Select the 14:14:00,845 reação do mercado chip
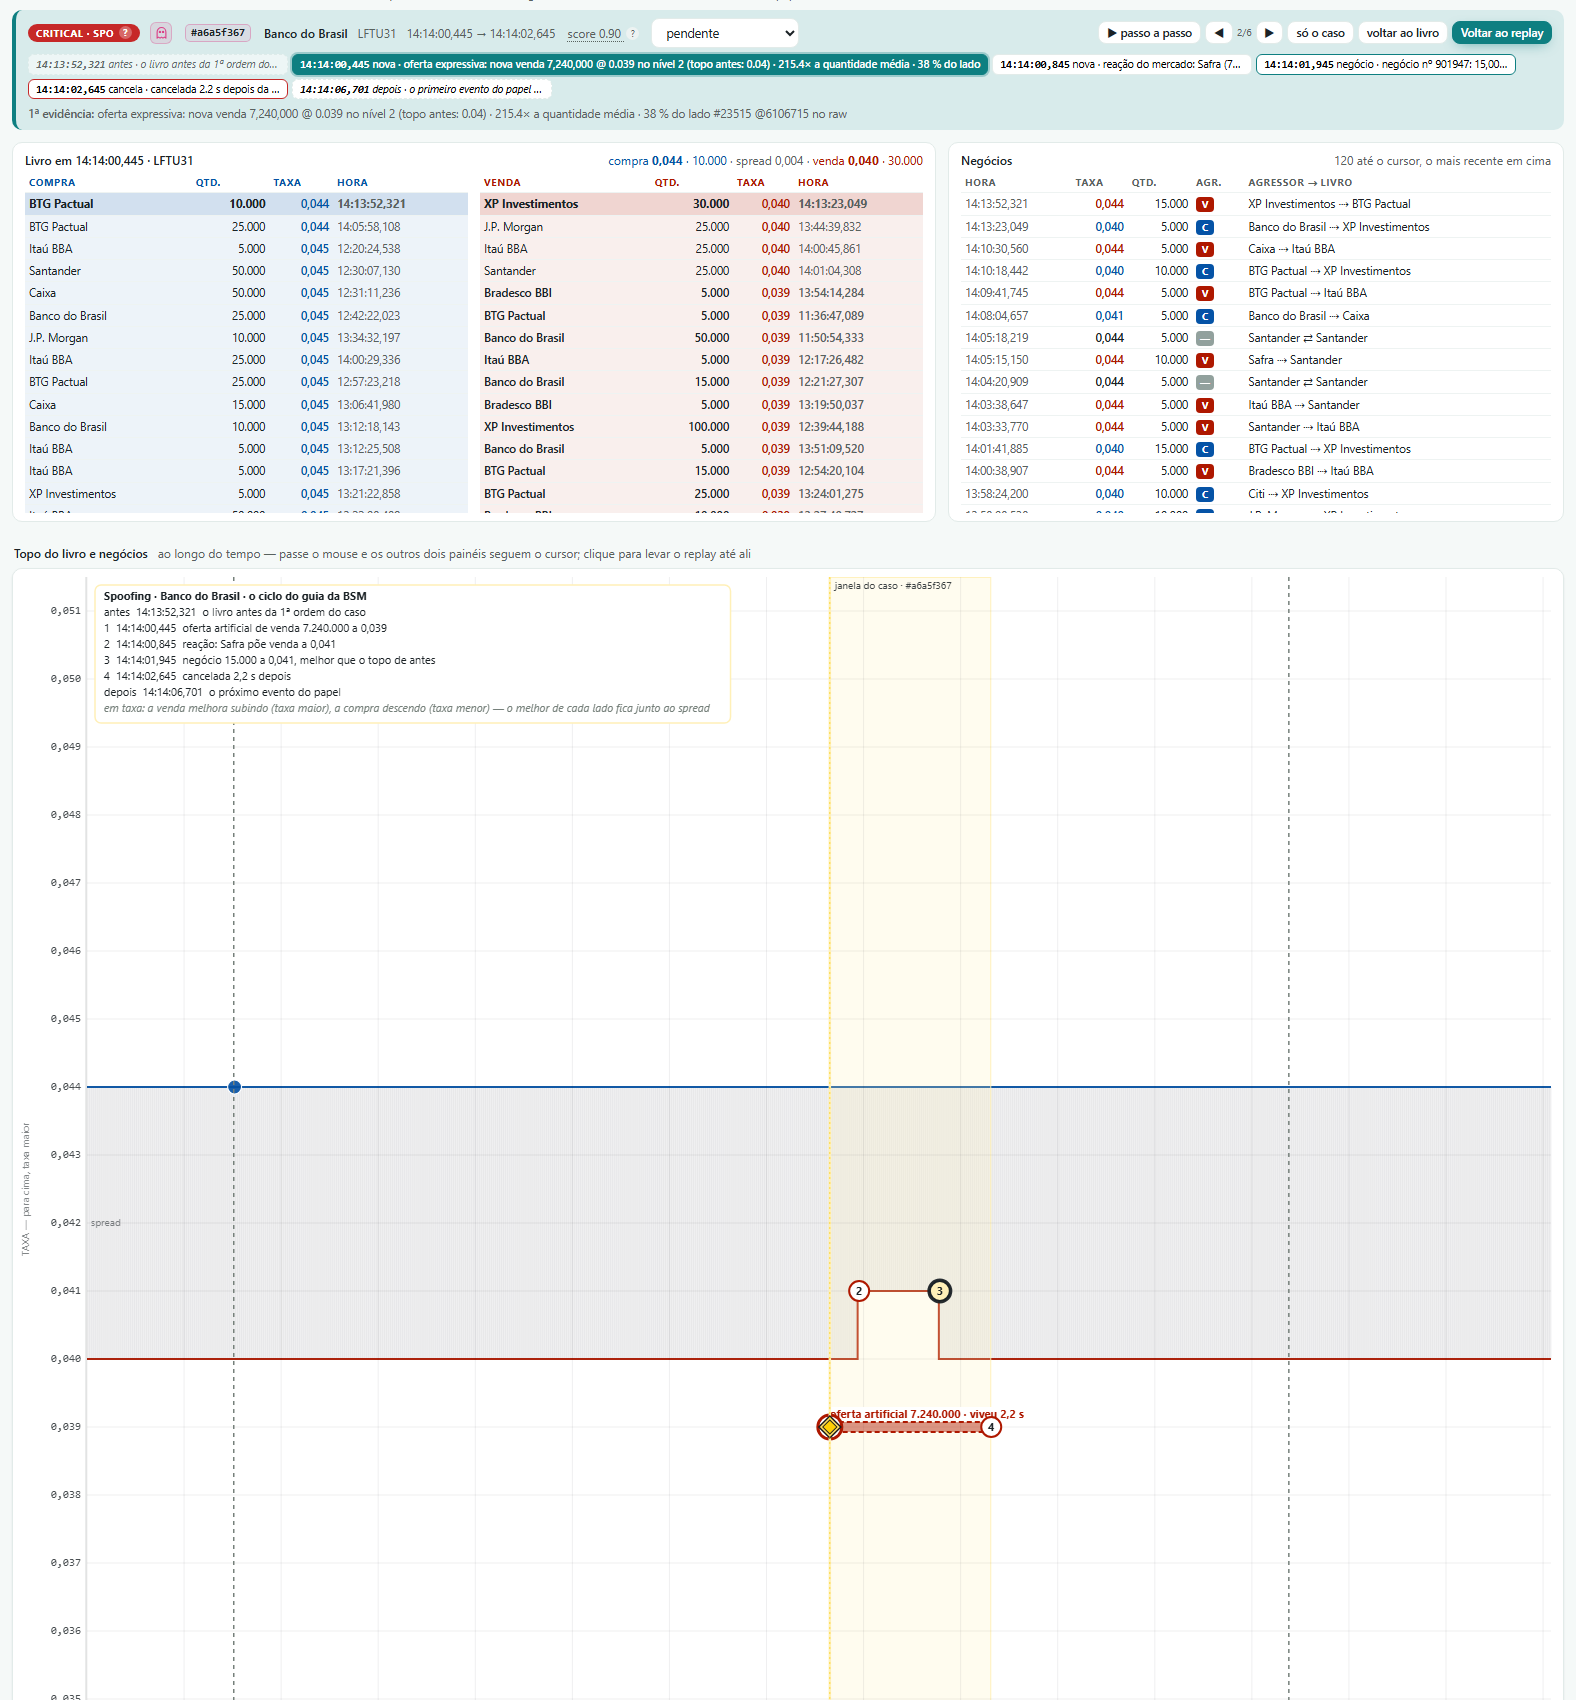 pos(1120,64)
